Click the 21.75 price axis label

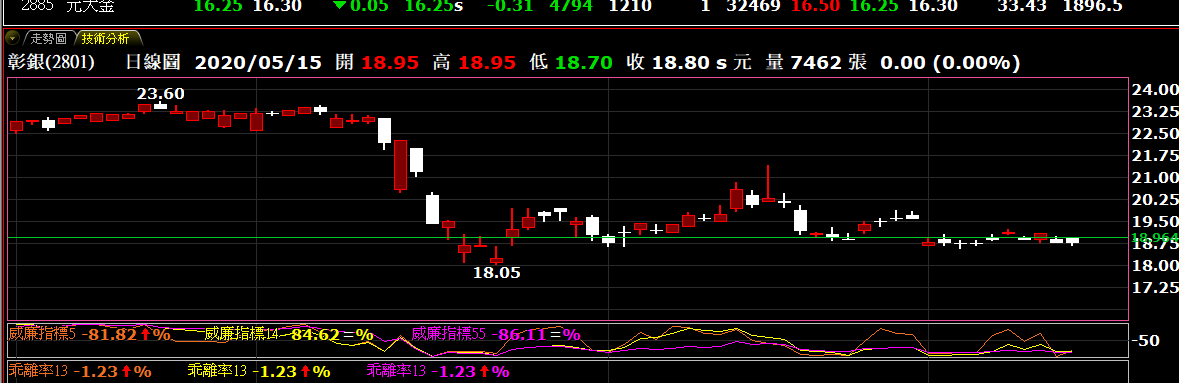pyautogui.click(x=1154, y=156)
